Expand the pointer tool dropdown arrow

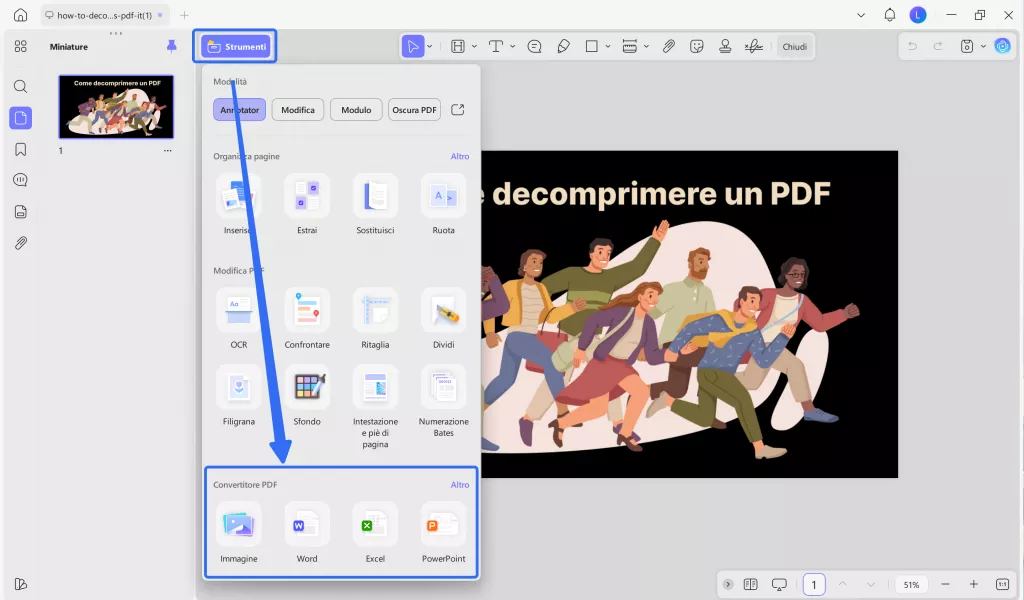coord(430,46)
